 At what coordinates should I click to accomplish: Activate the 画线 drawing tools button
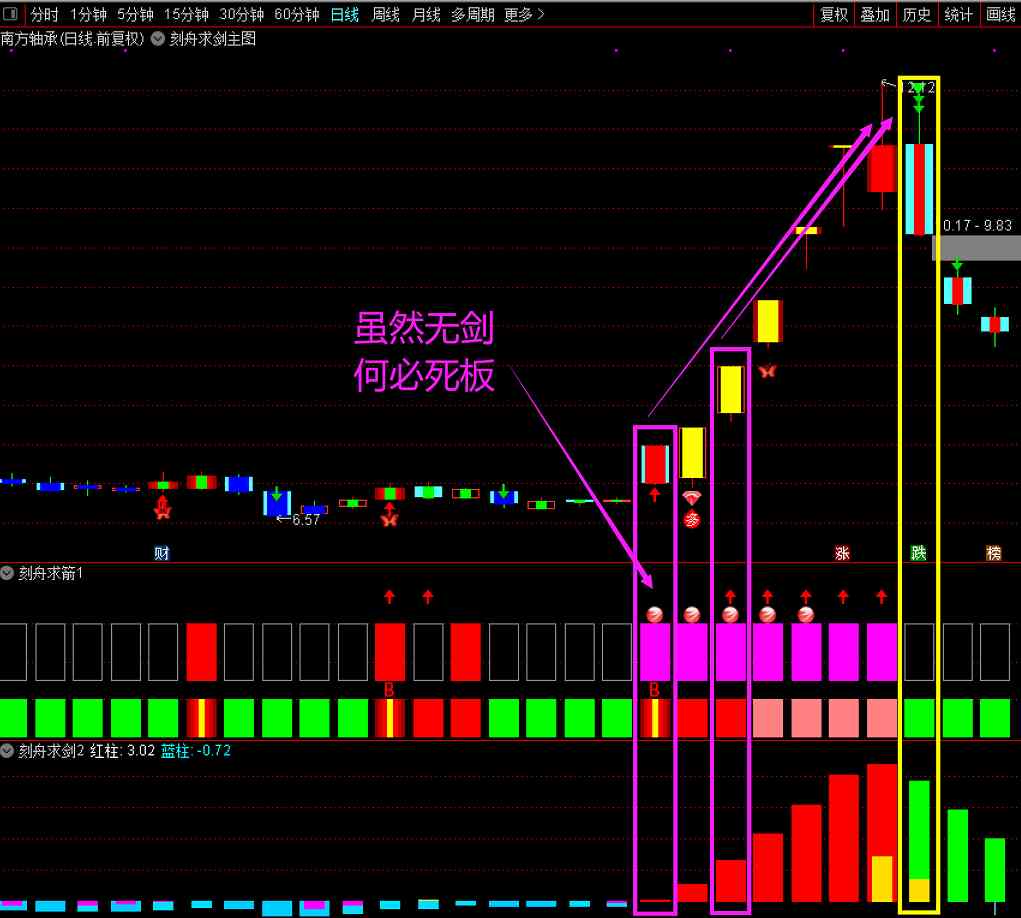pos(1000,14)
